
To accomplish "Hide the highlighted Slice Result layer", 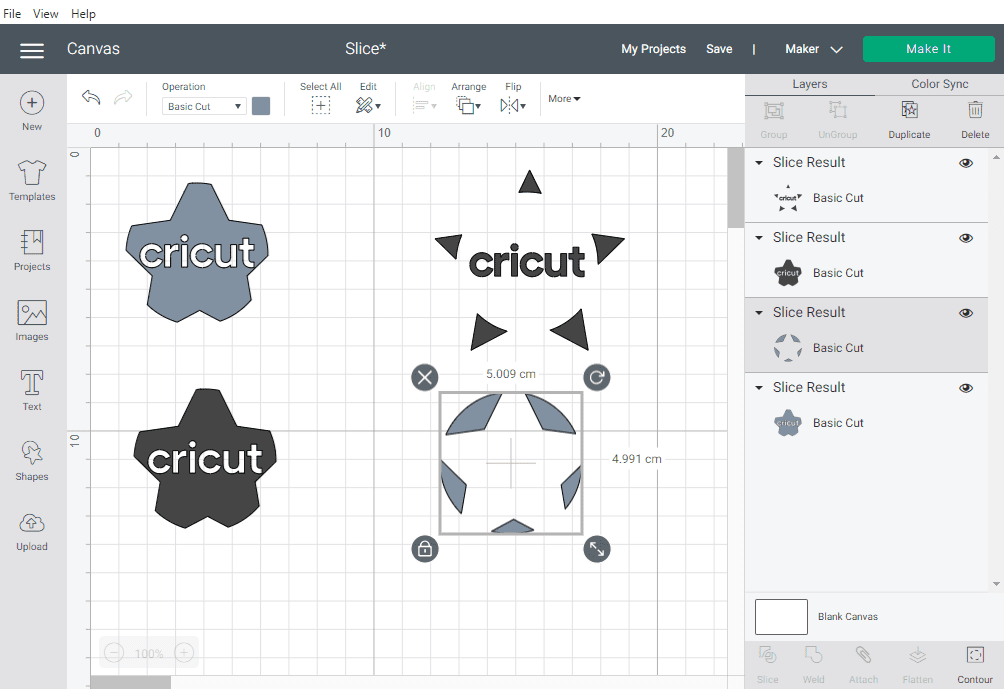I will pos(966,313).
